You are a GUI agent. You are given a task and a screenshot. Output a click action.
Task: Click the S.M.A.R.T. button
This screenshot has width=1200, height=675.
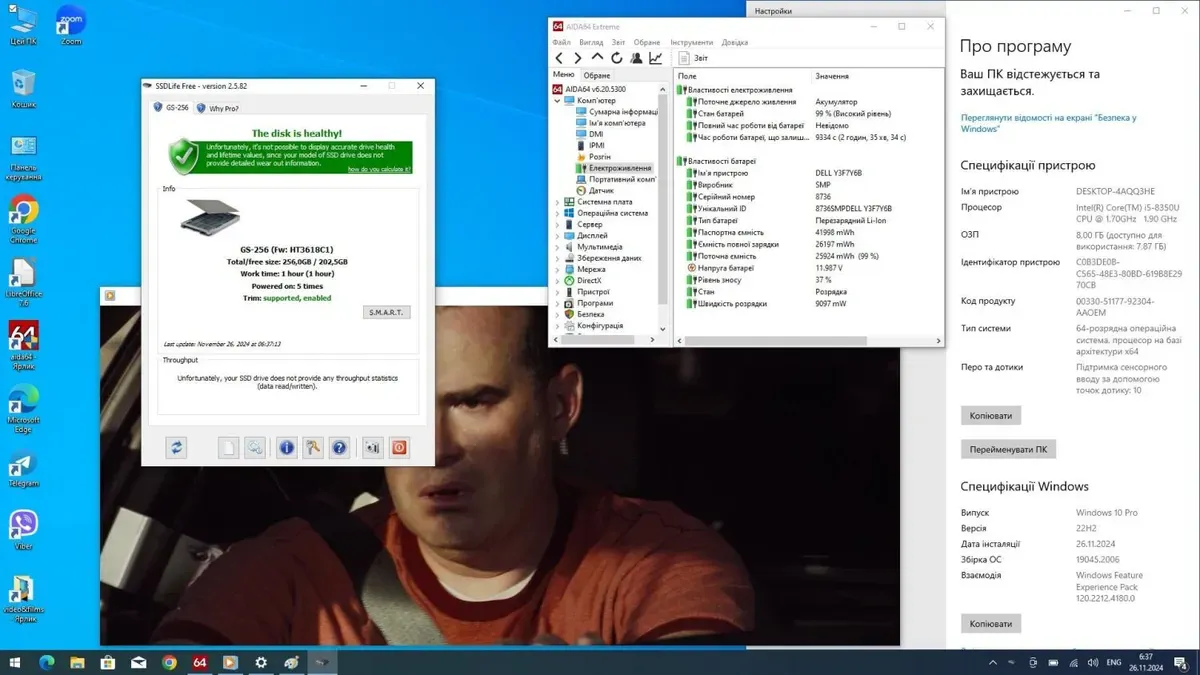coord(386,312)
